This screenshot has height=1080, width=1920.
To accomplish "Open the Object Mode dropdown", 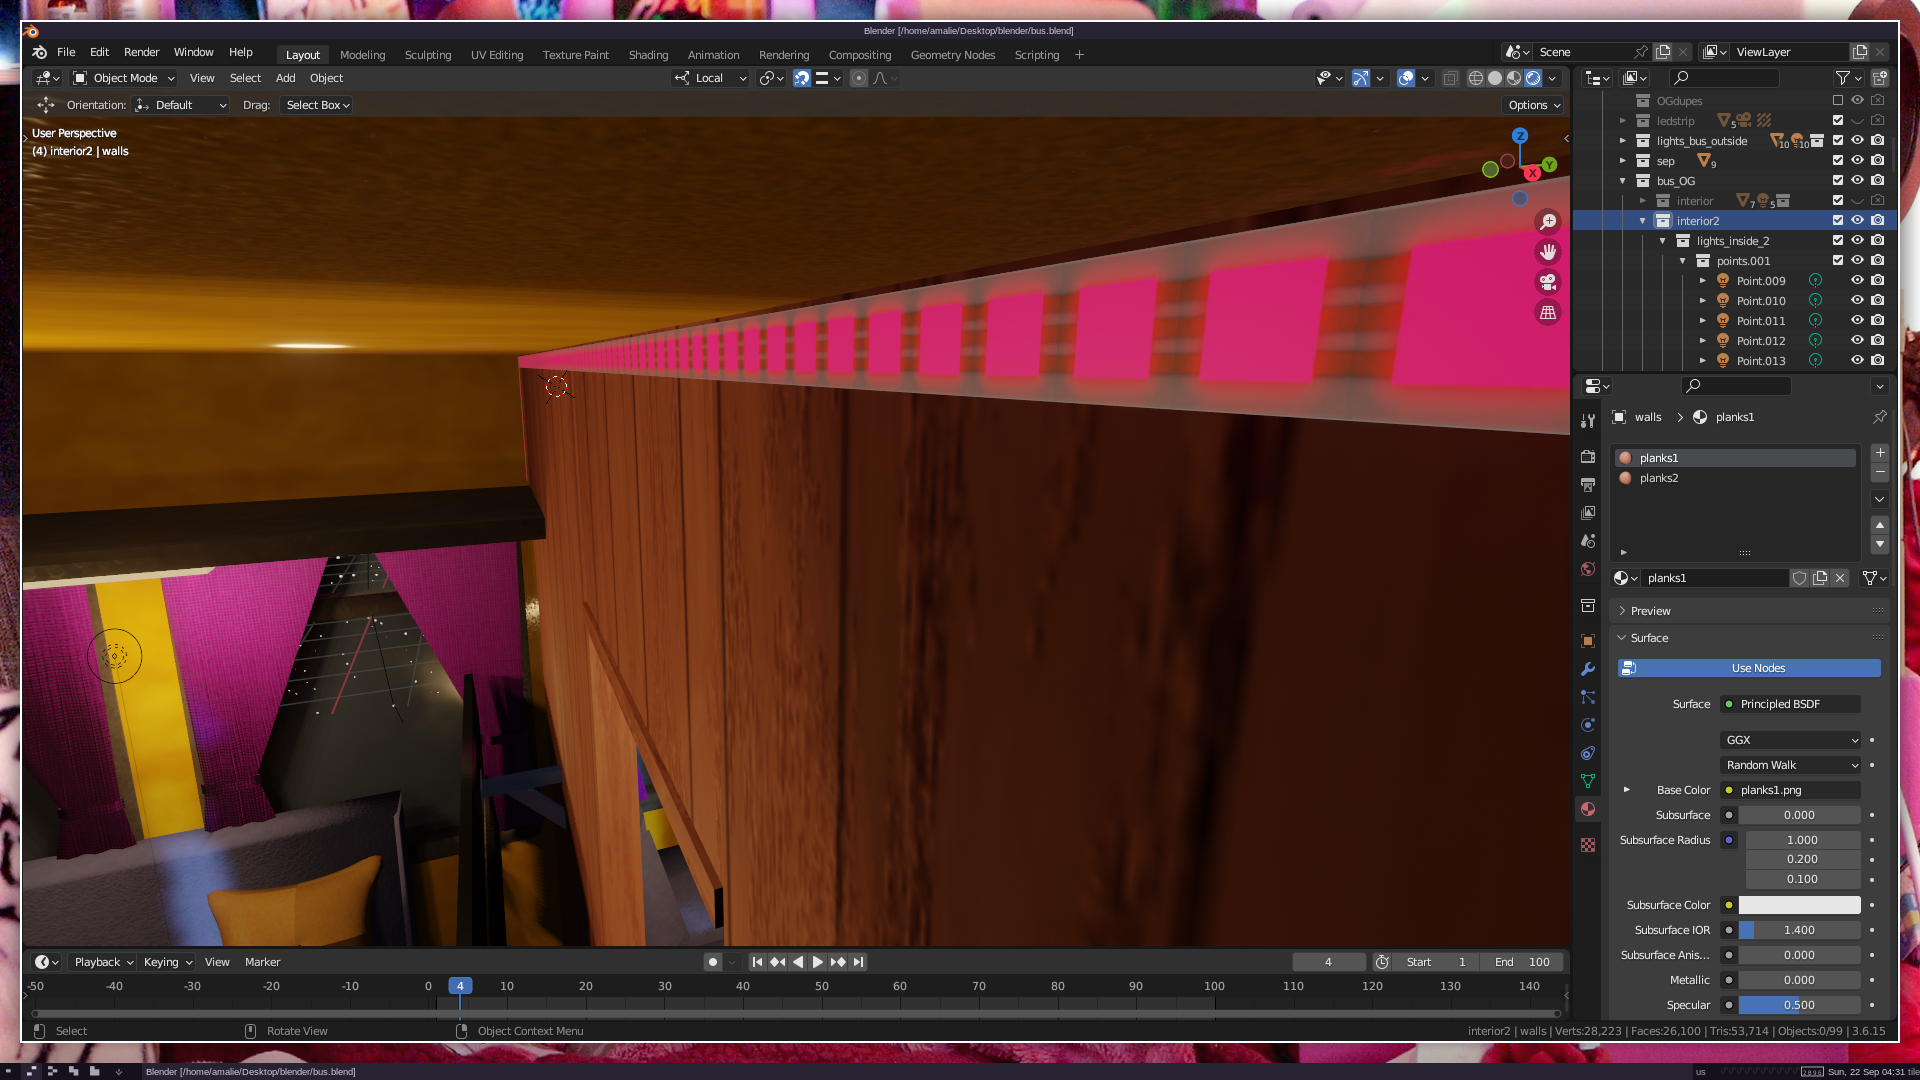I will 125,78.
